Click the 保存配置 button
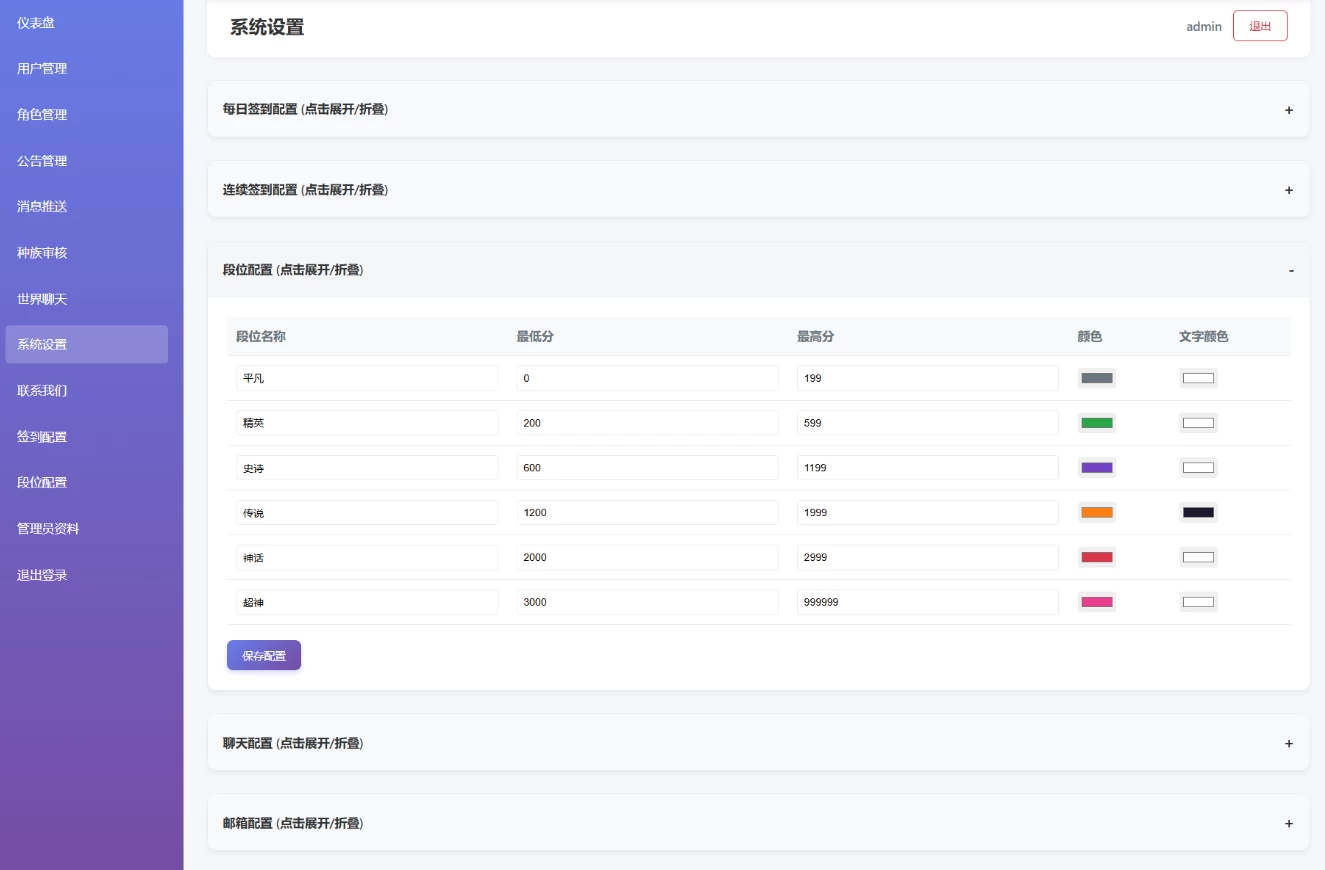This screenshot has height=870, width=1325. tap(263, 655)
